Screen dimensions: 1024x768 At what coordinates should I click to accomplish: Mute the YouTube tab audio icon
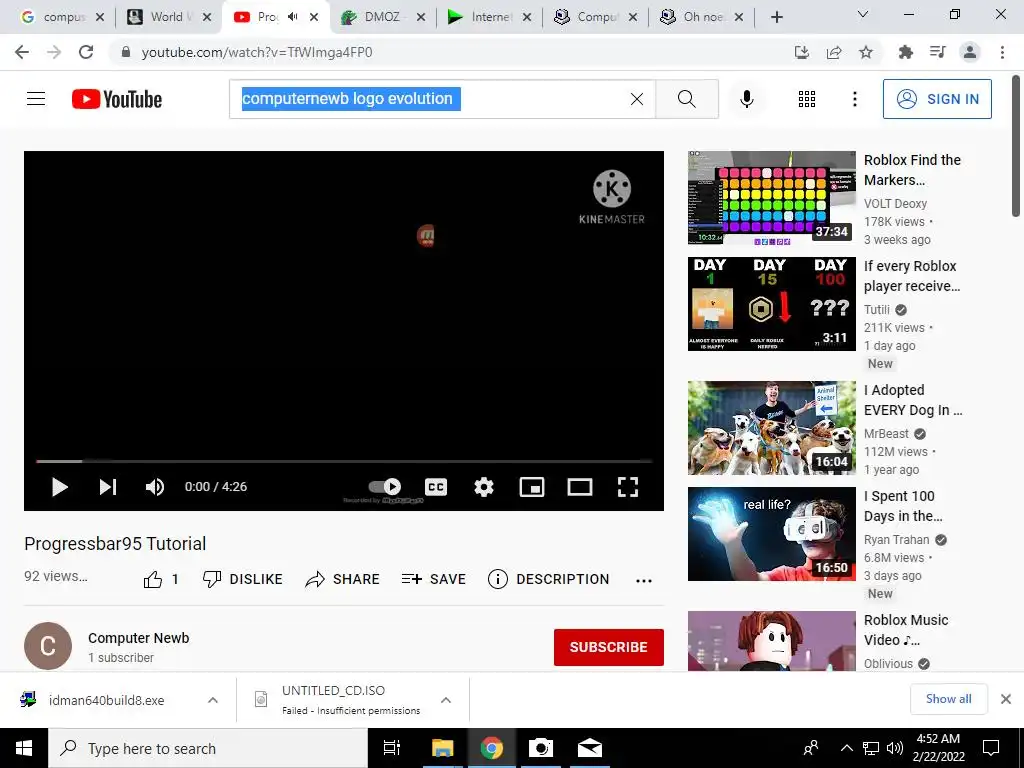click(x=293, y=17)
